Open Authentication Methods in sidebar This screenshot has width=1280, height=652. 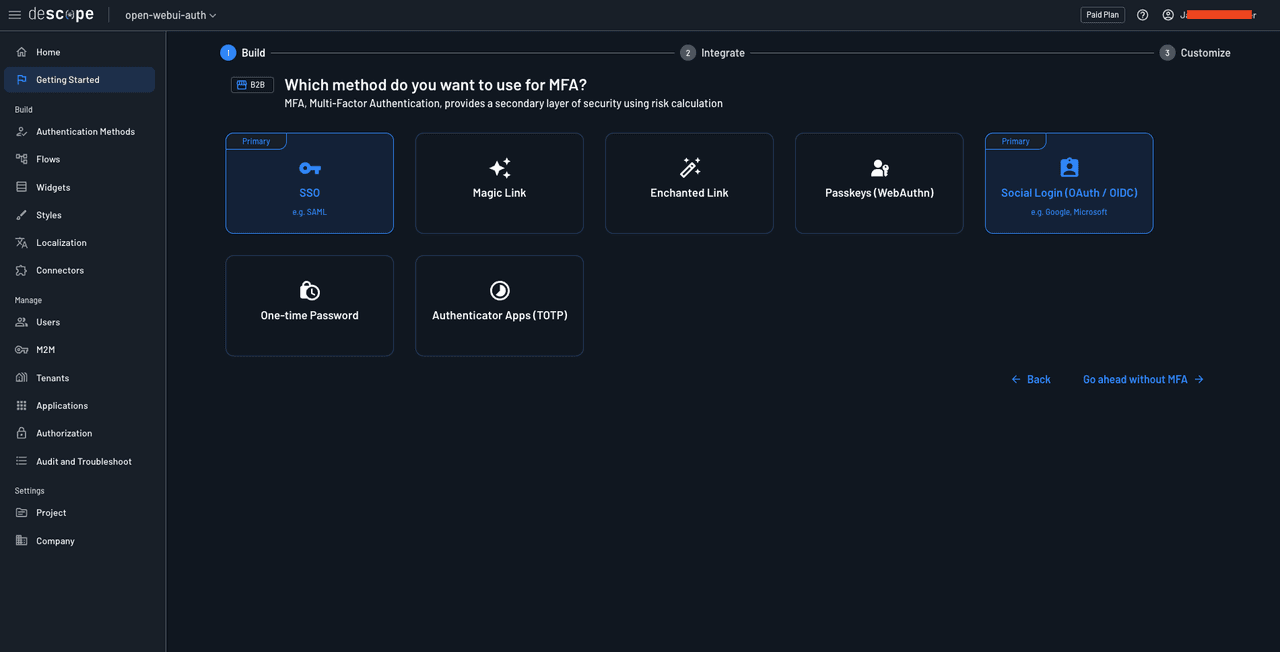(x=85, y=132)
